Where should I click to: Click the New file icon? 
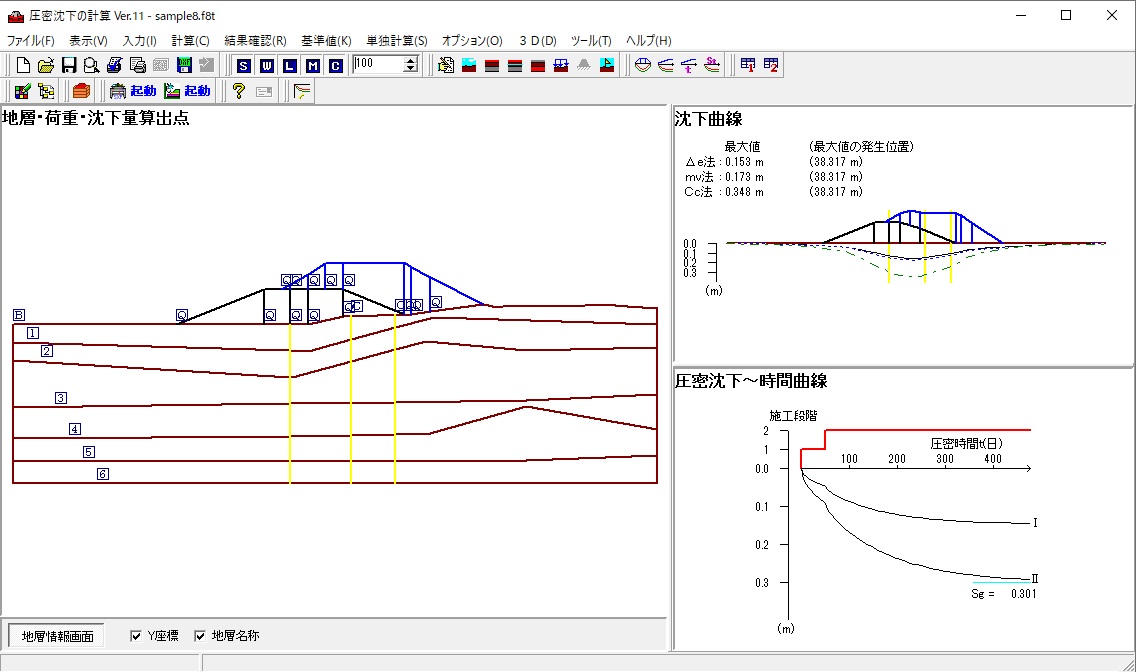24,65
